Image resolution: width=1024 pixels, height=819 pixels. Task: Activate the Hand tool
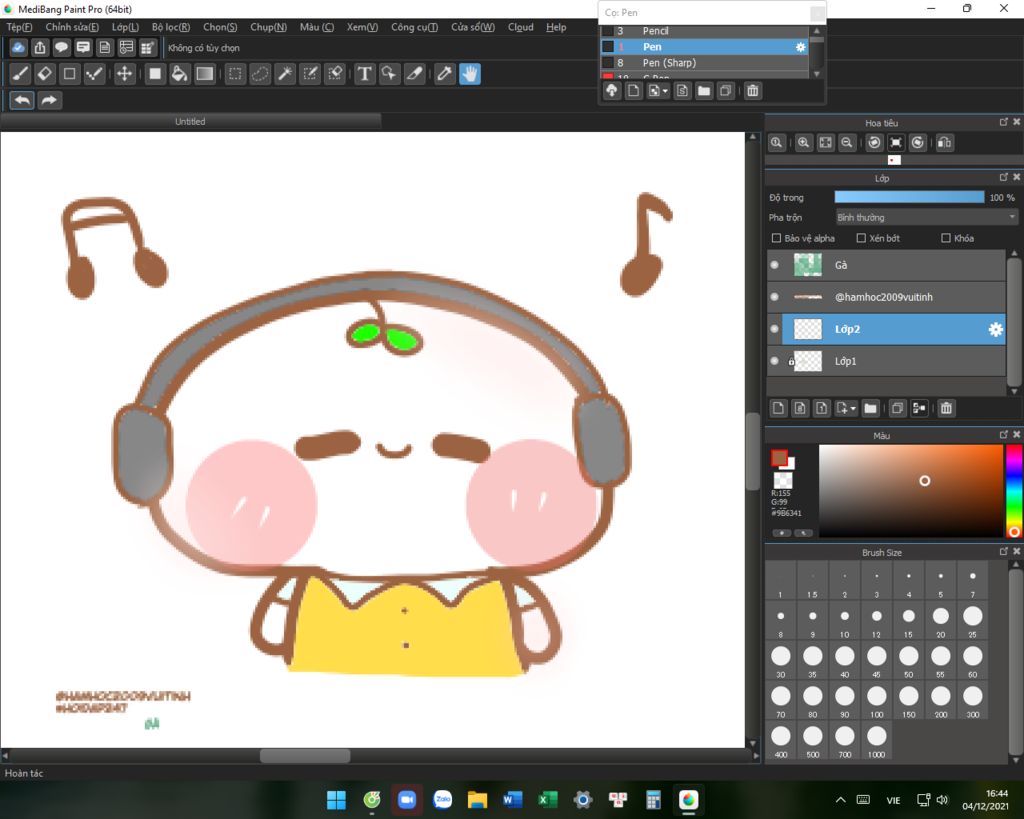(x=470, y=74)
